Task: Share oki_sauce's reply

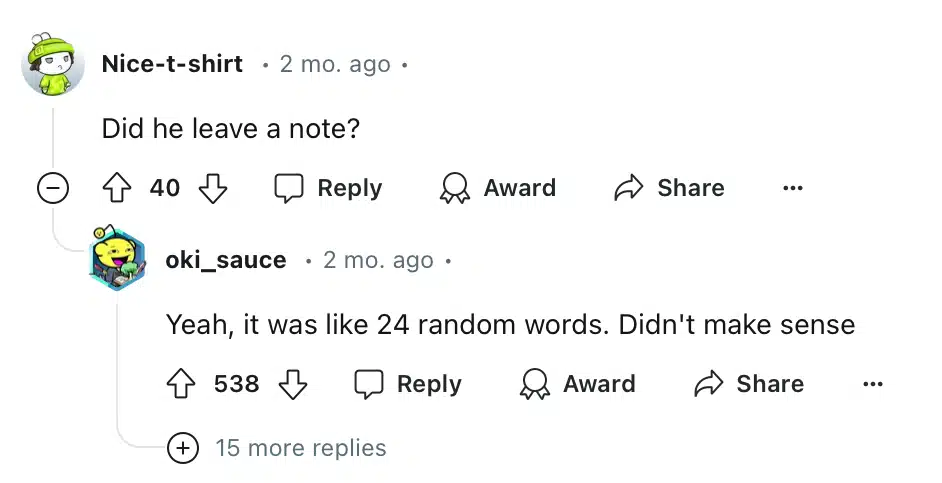Action: (749, 384)
